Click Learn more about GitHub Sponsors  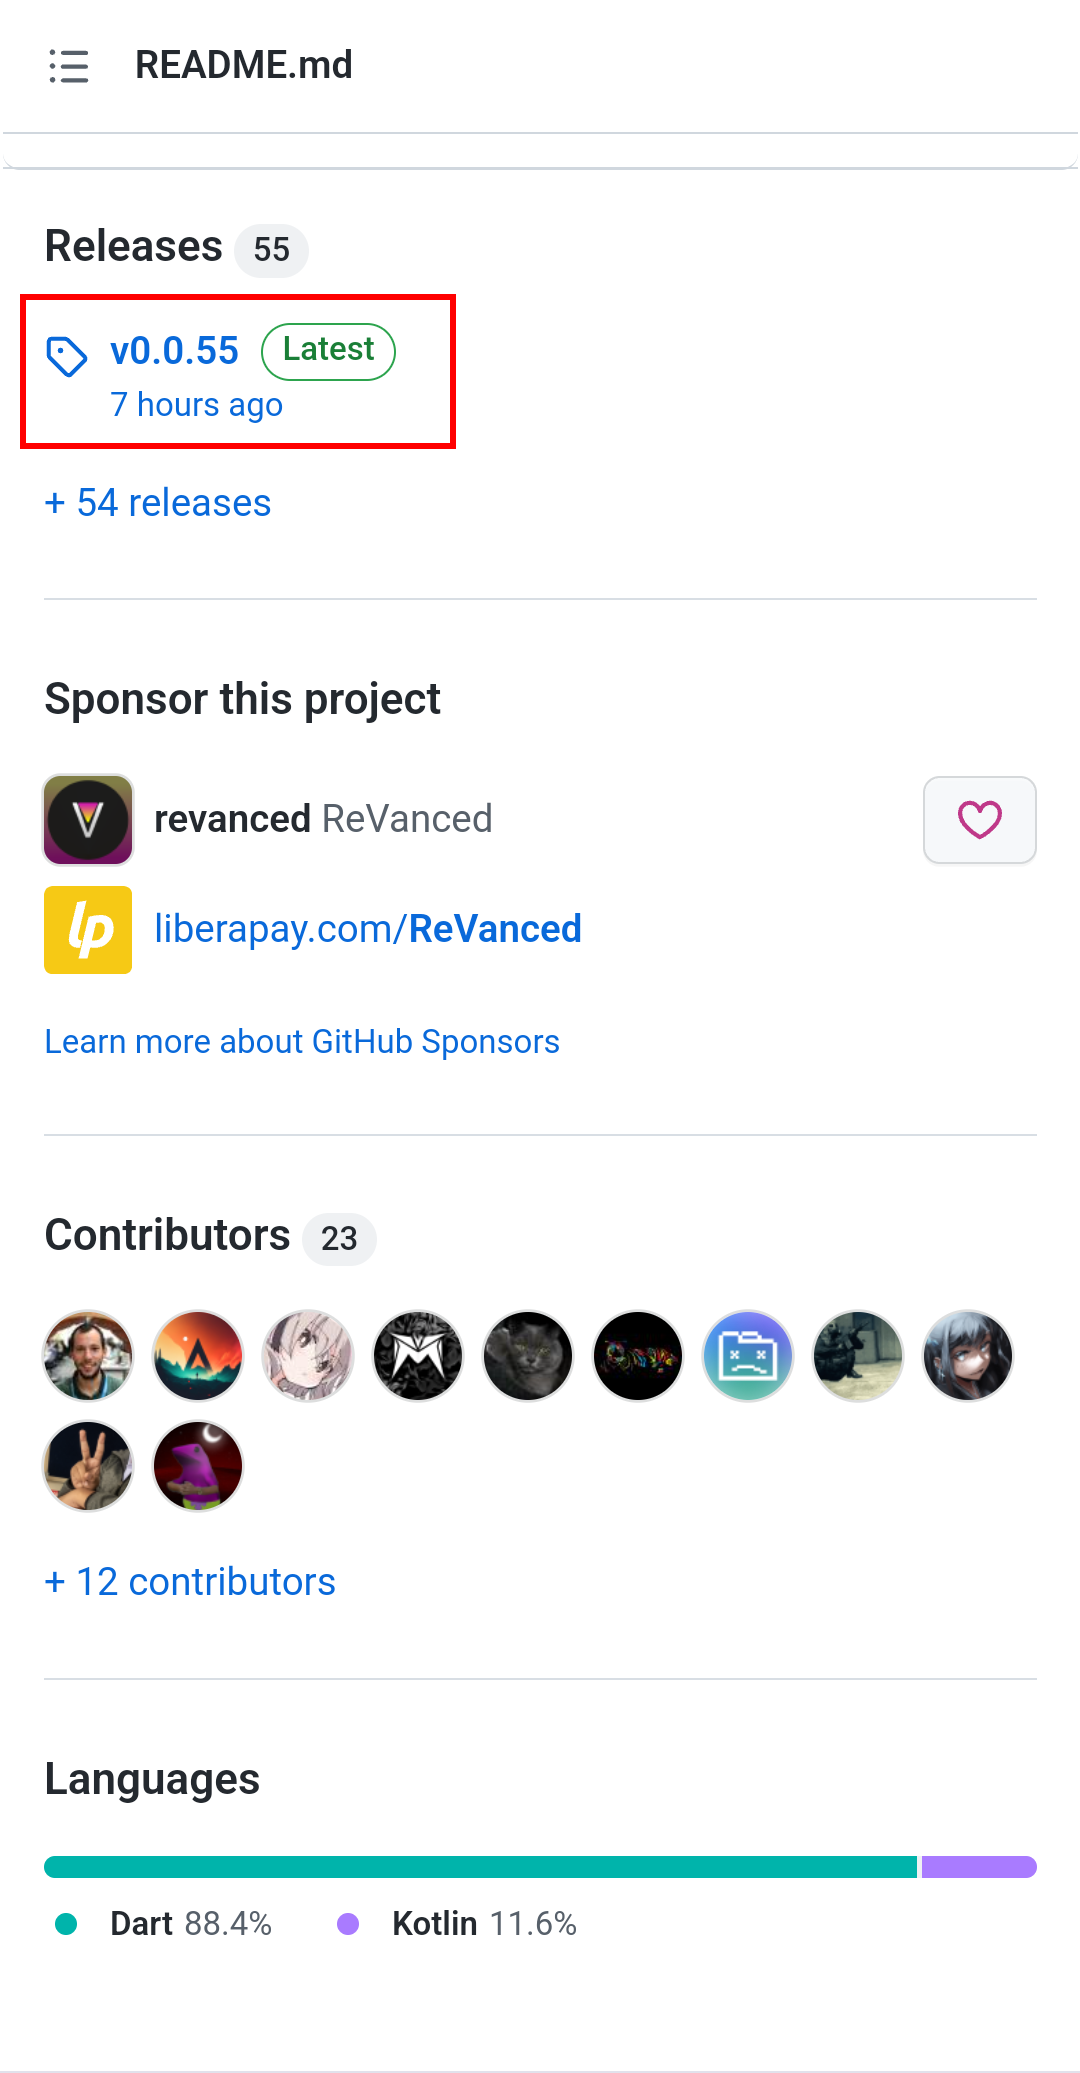pos(302,1042)
